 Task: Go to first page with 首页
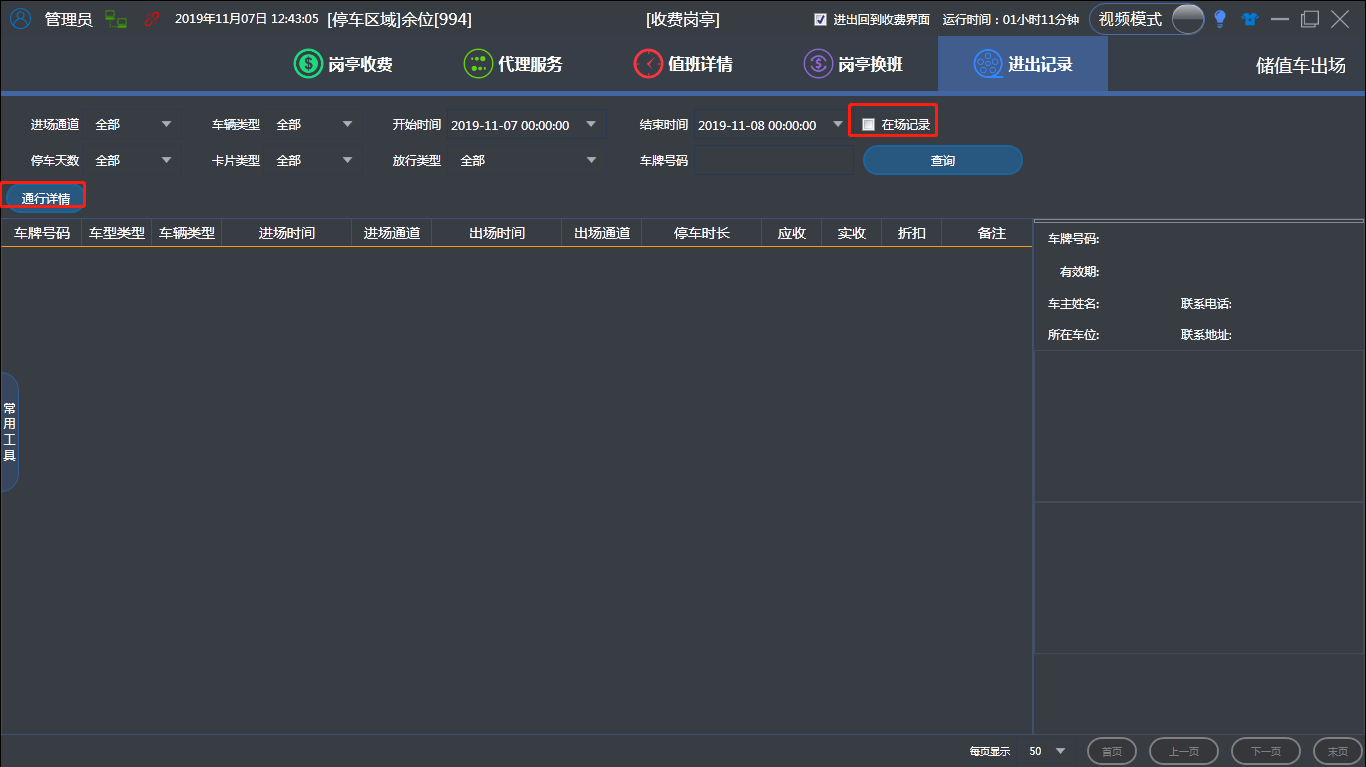[x=1112, y=751]
